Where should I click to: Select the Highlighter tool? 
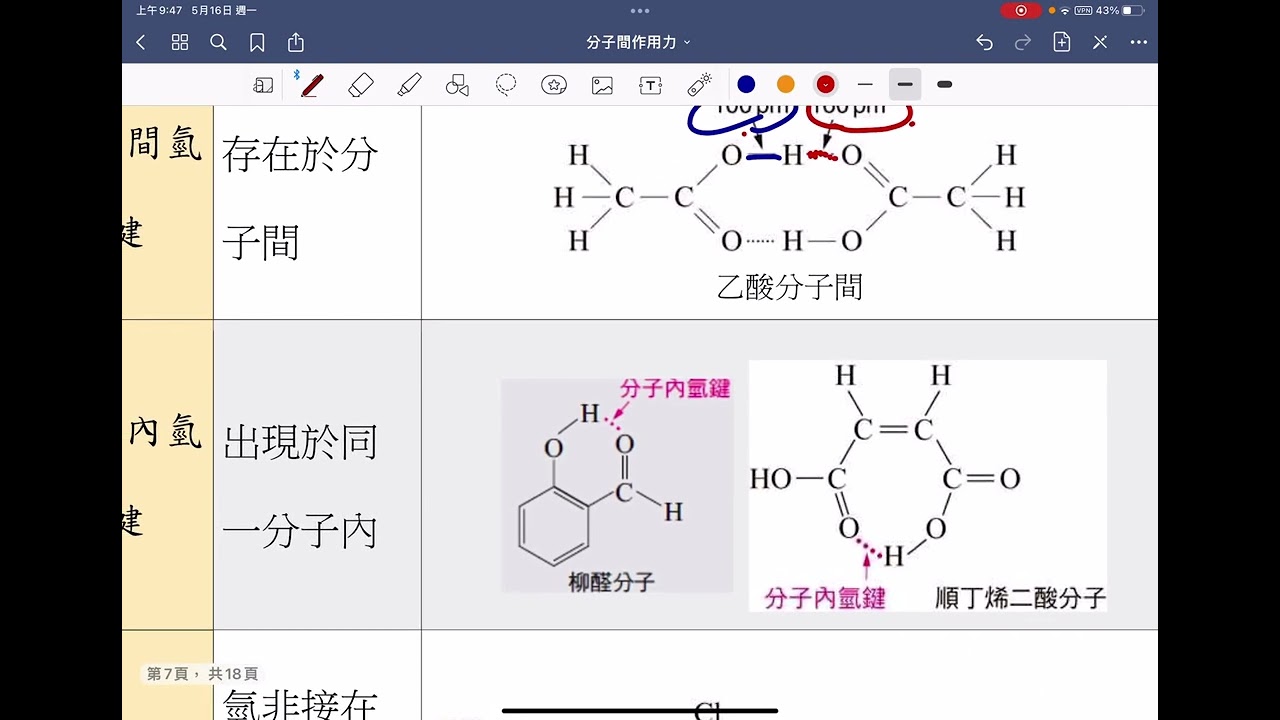click(x=409, y=85)
